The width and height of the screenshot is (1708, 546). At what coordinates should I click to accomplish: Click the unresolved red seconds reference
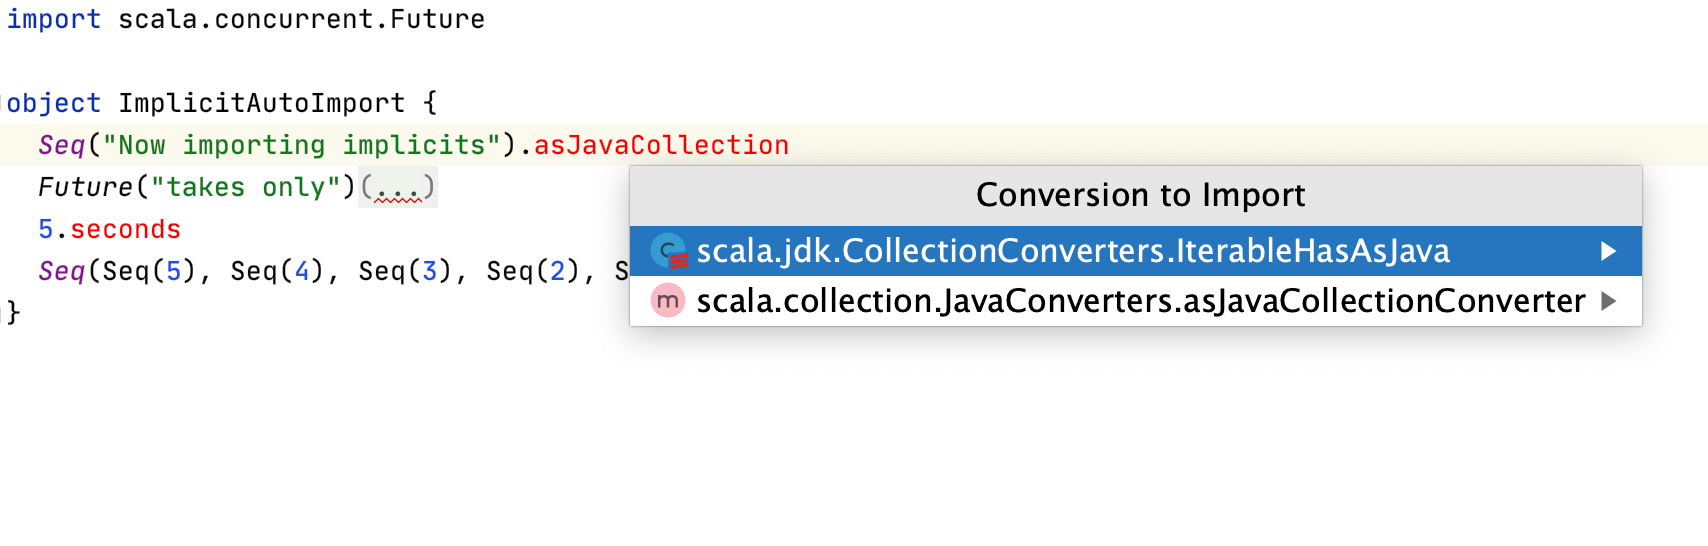[x=125, y=229]
